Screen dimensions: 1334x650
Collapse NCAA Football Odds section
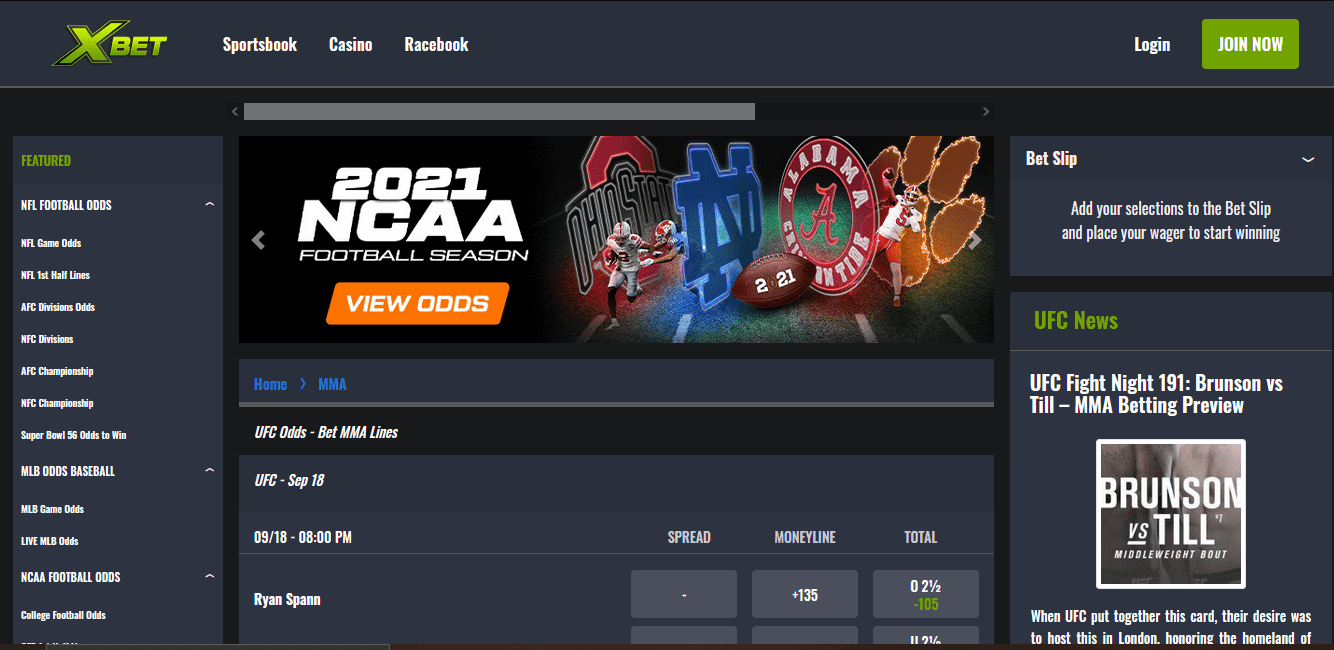click(209, 577)
